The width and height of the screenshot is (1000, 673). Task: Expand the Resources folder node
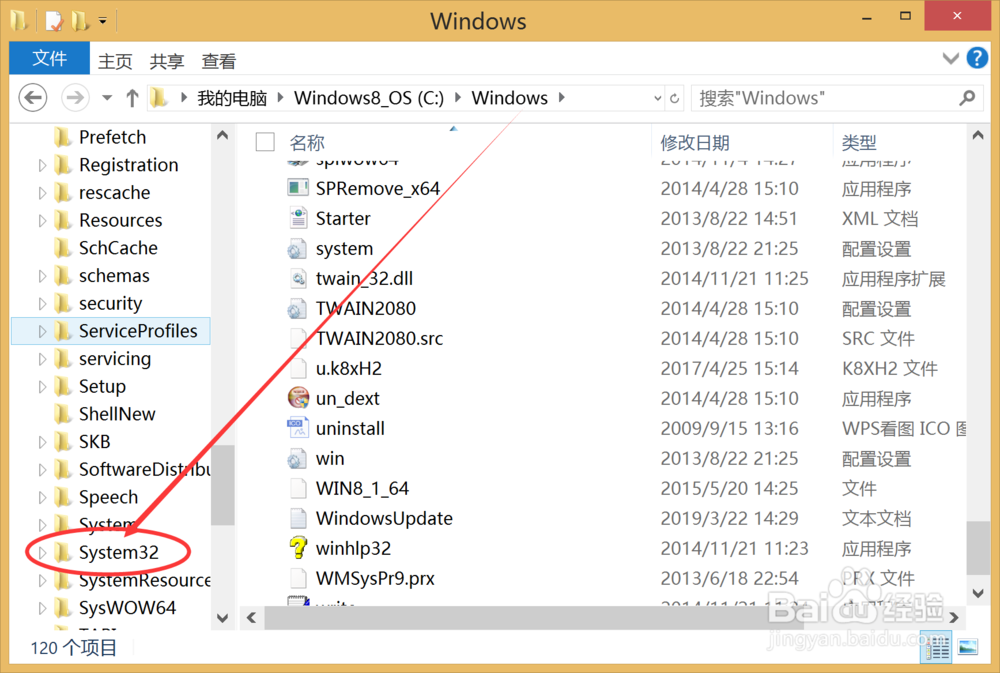click(42, 221)
